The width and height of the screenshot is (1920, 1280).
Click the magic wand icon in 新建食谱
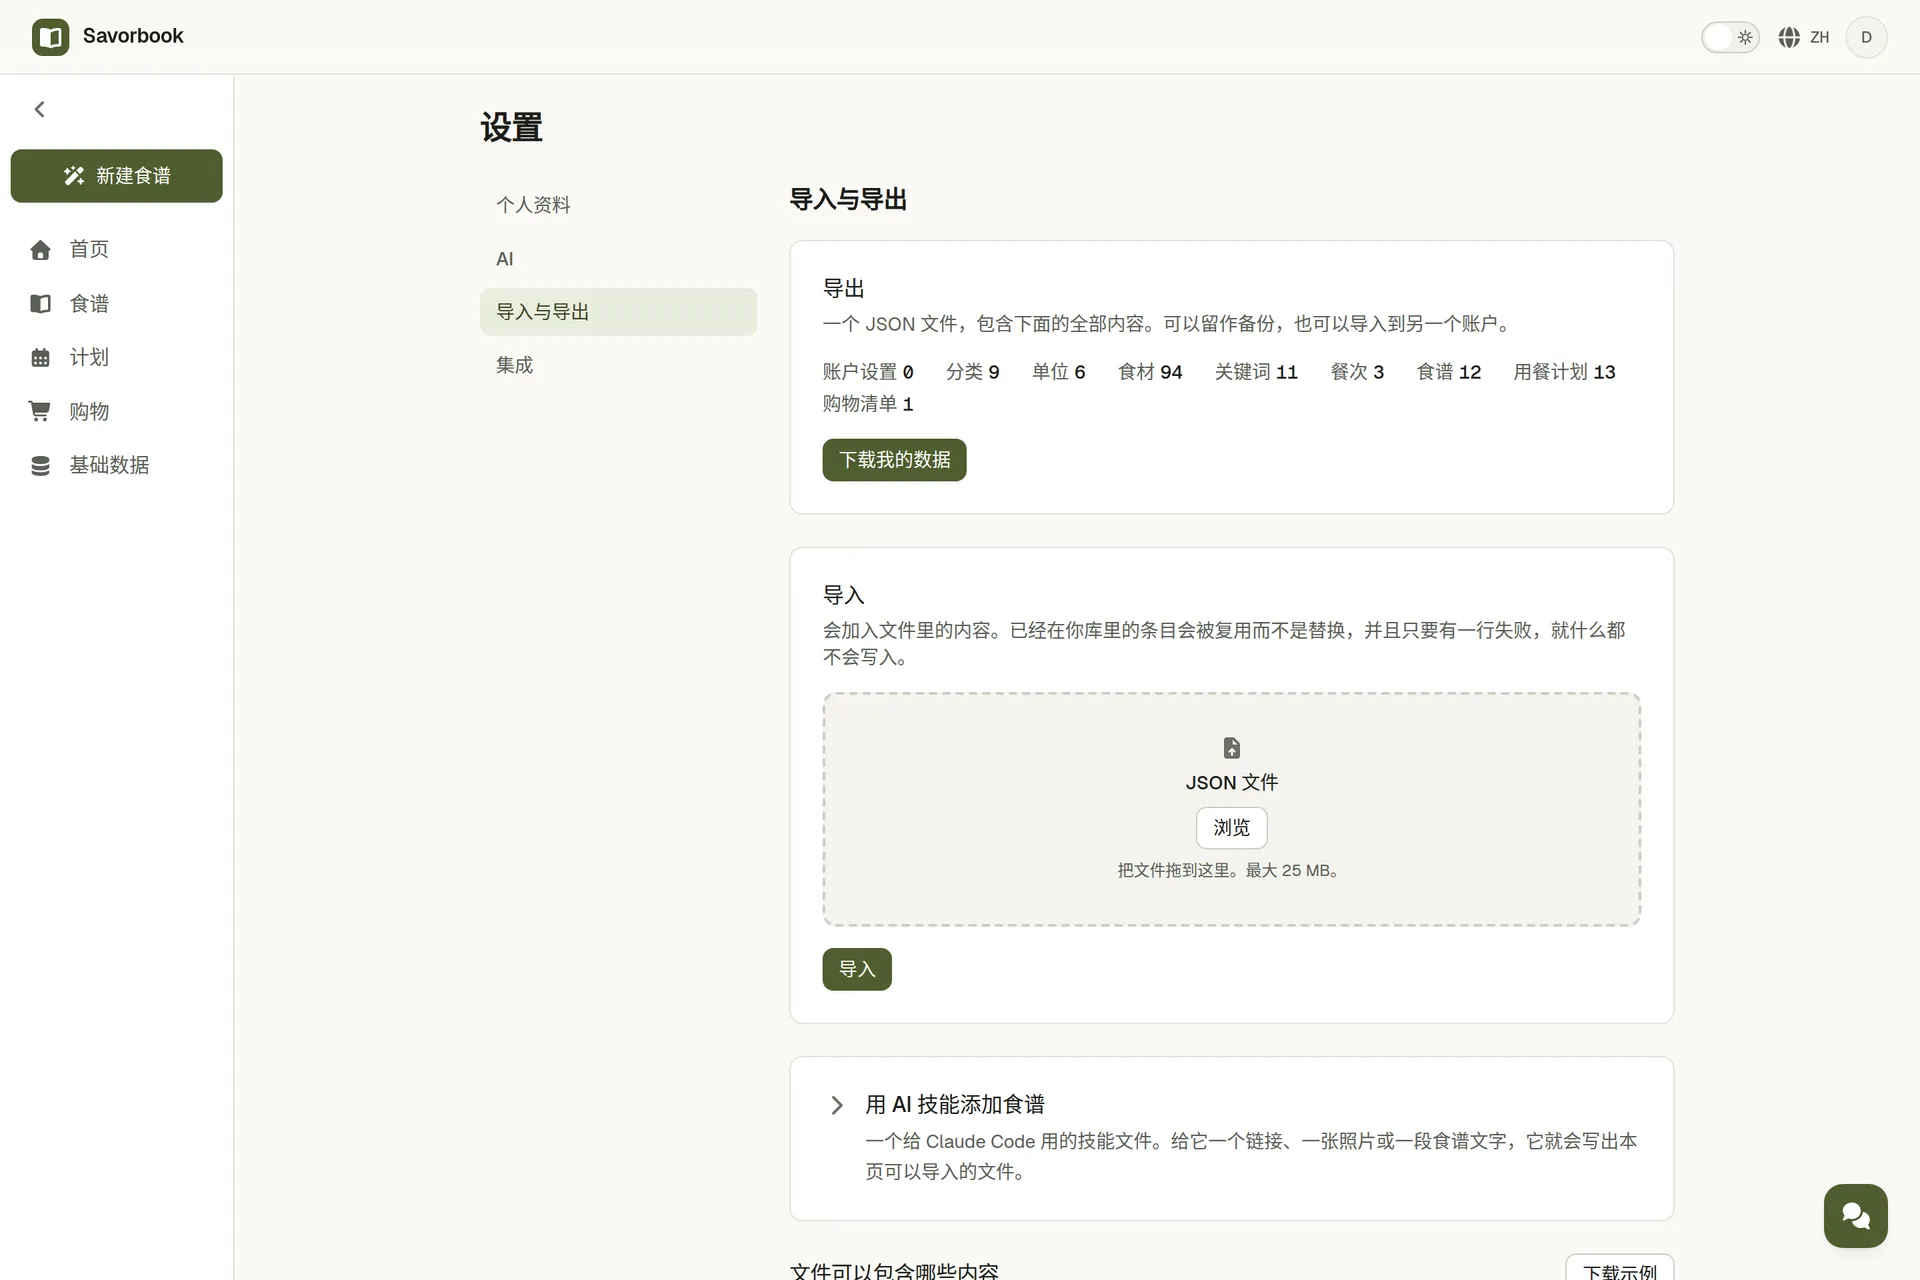(x=74, y=176)
